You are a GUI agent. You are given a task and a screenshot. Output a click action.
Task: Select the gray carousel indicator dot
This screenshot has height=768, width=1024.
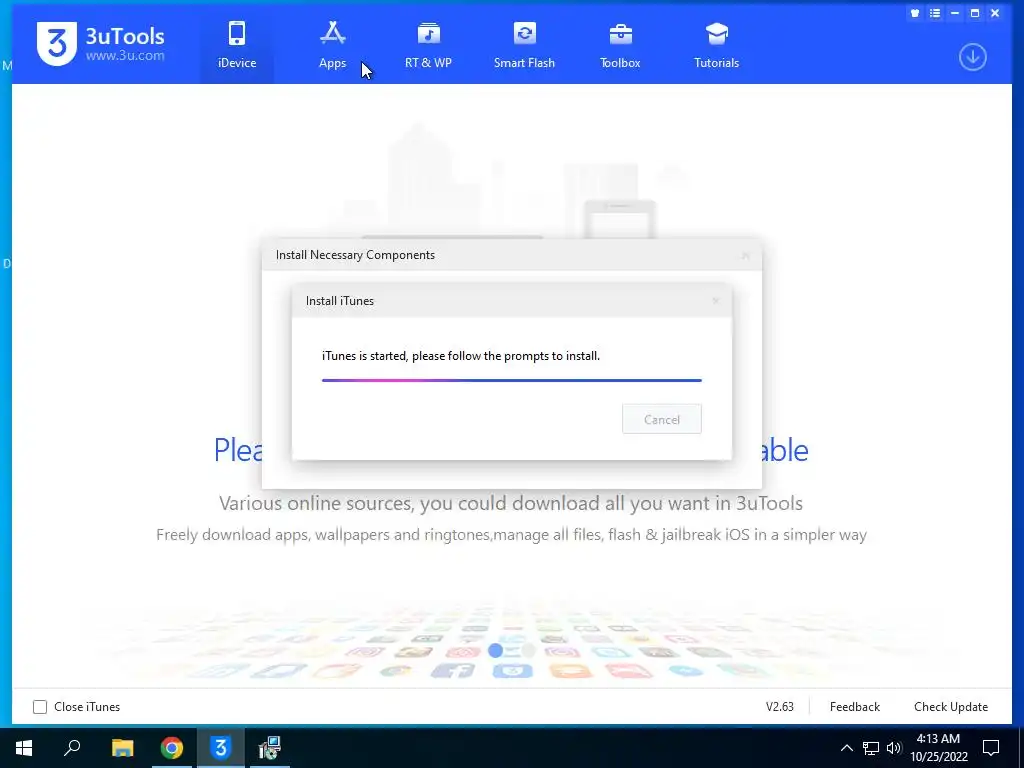(x=528, y=650)
